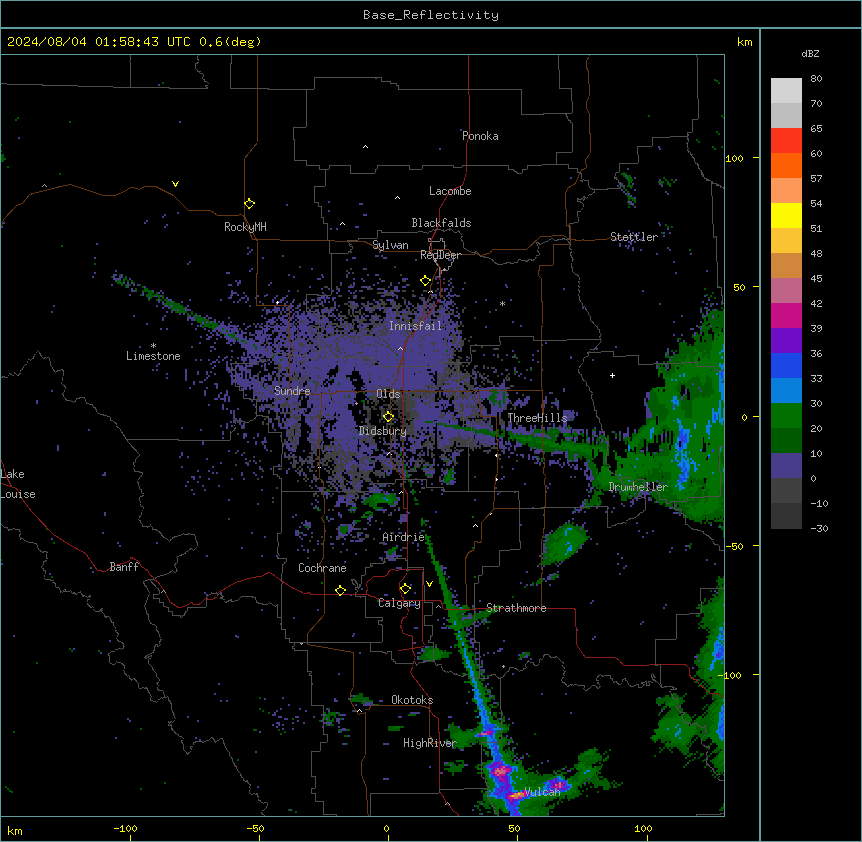This screenshot has width=862, height=842.
Task: Click the yellow v marker northwest of RockyMH
Action: 175,184
